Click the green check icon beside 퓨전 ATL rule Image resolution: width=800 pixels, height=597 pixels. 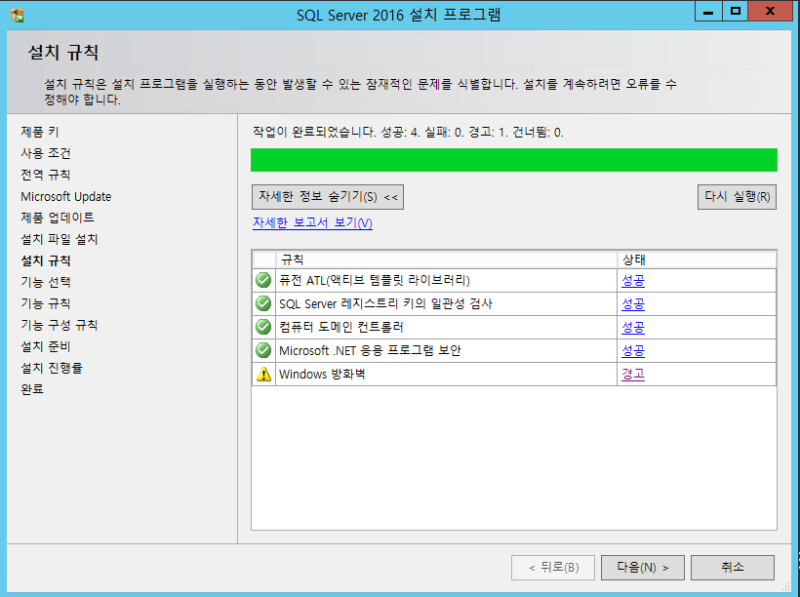pyautogui.click(x=263, y=280)
